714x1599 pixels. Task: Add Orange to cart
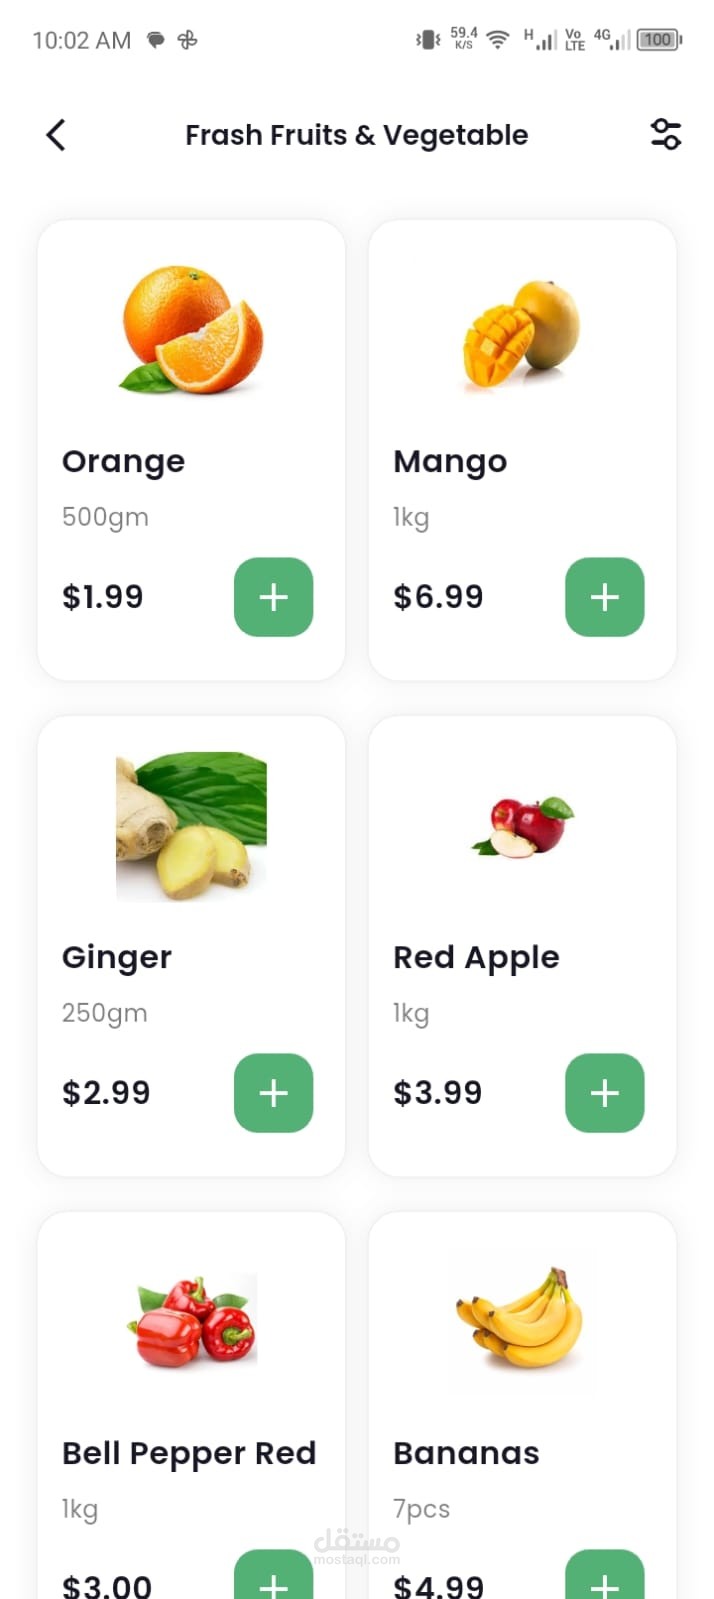coord(273,597)
